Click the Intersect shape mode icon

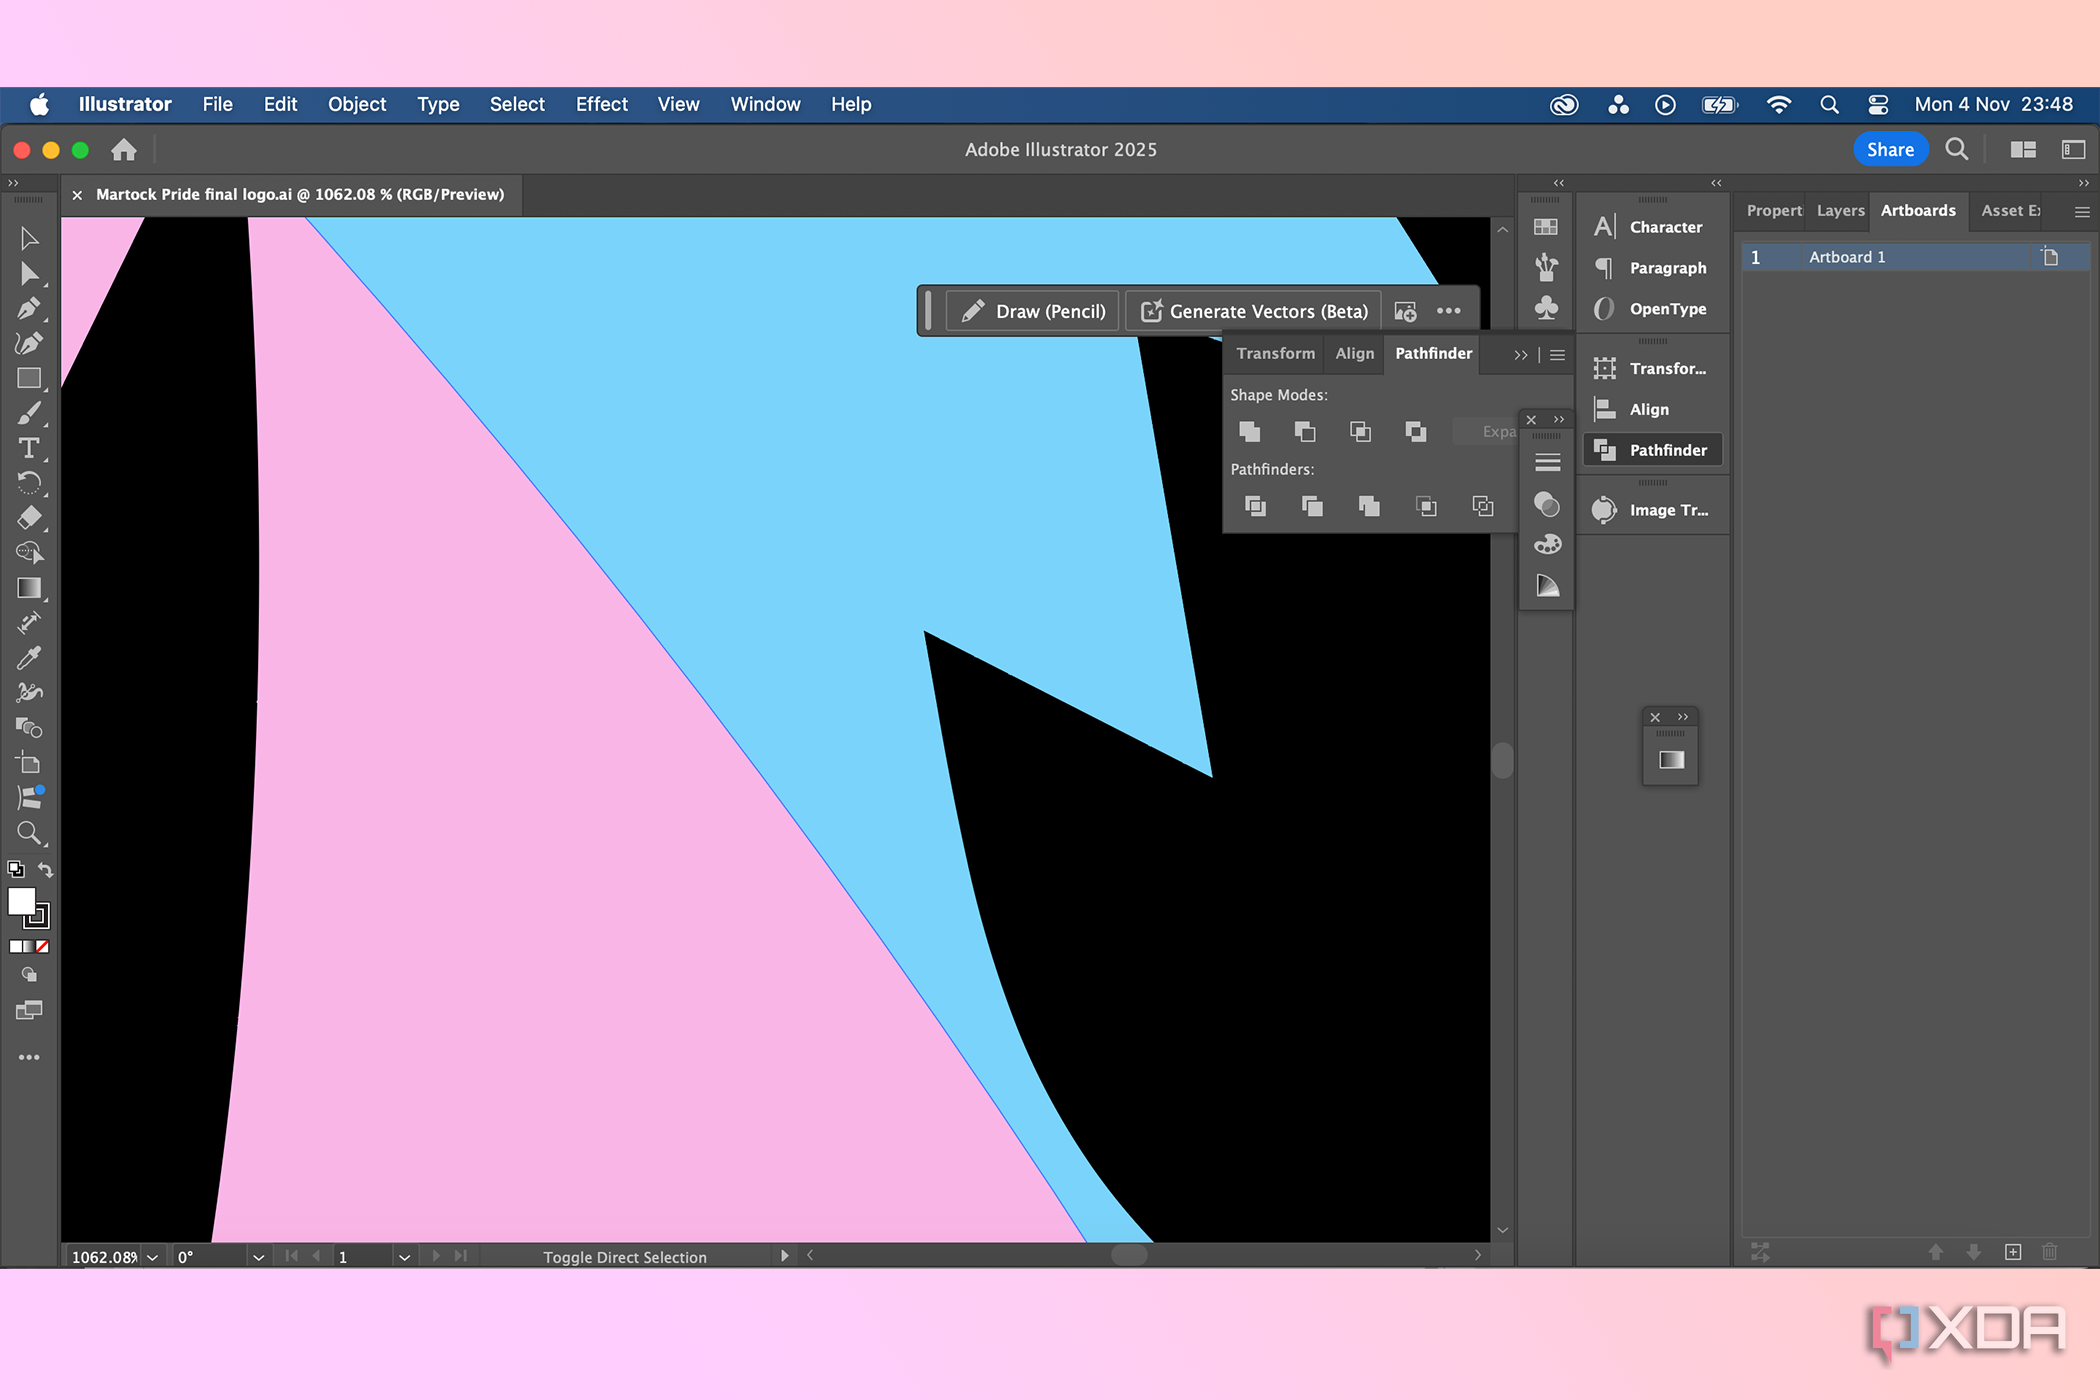[x=1360, y=431]
